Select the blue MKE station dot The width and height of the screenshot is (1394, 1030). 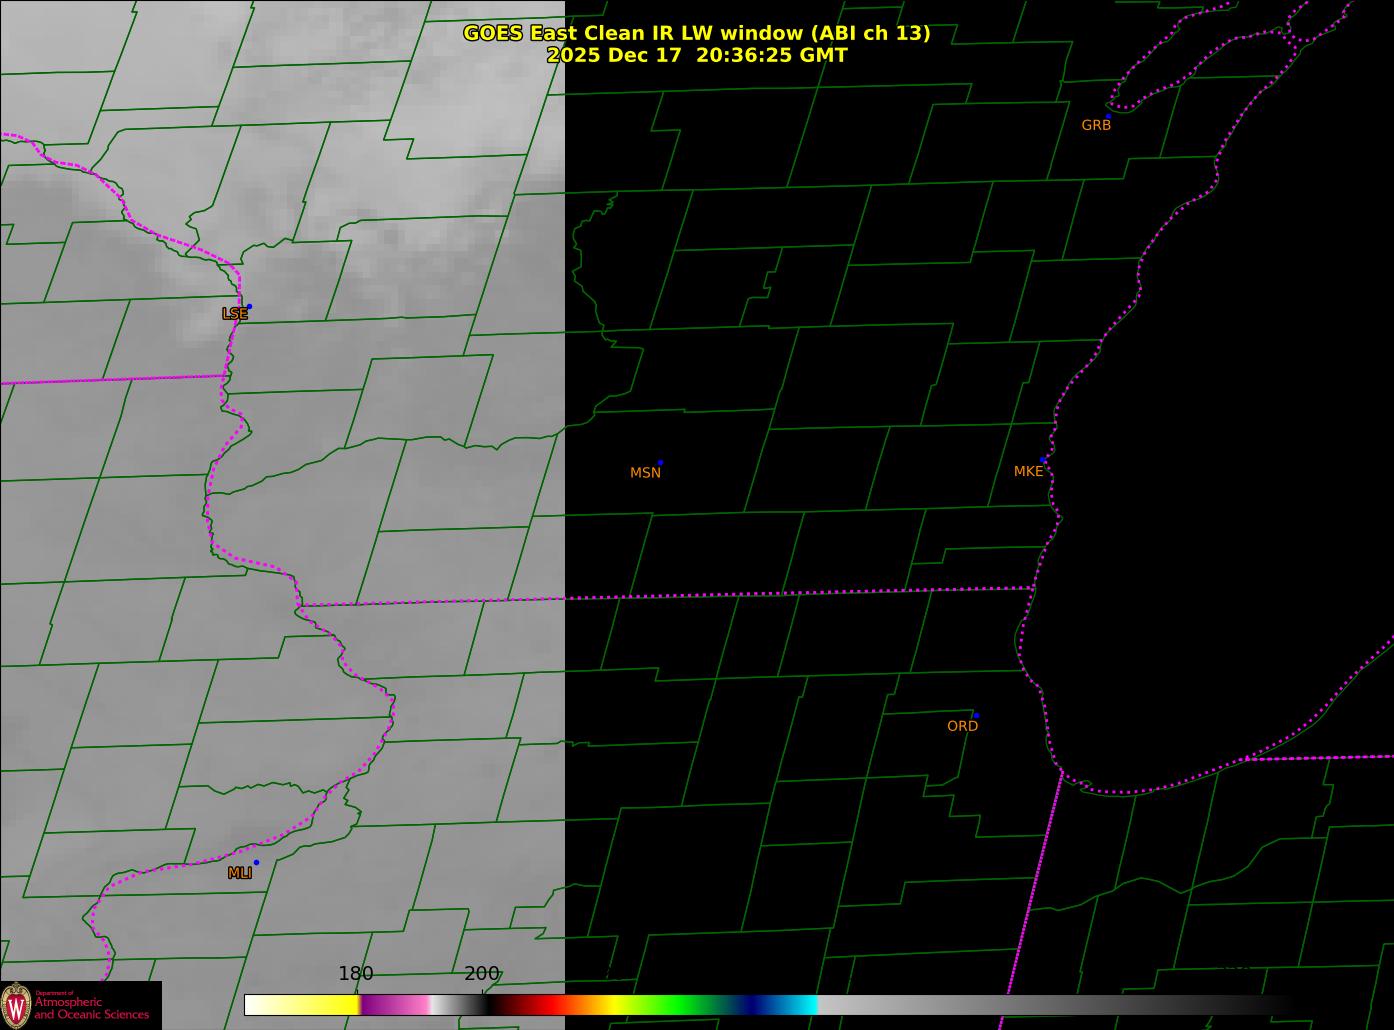click(1043, 461)
